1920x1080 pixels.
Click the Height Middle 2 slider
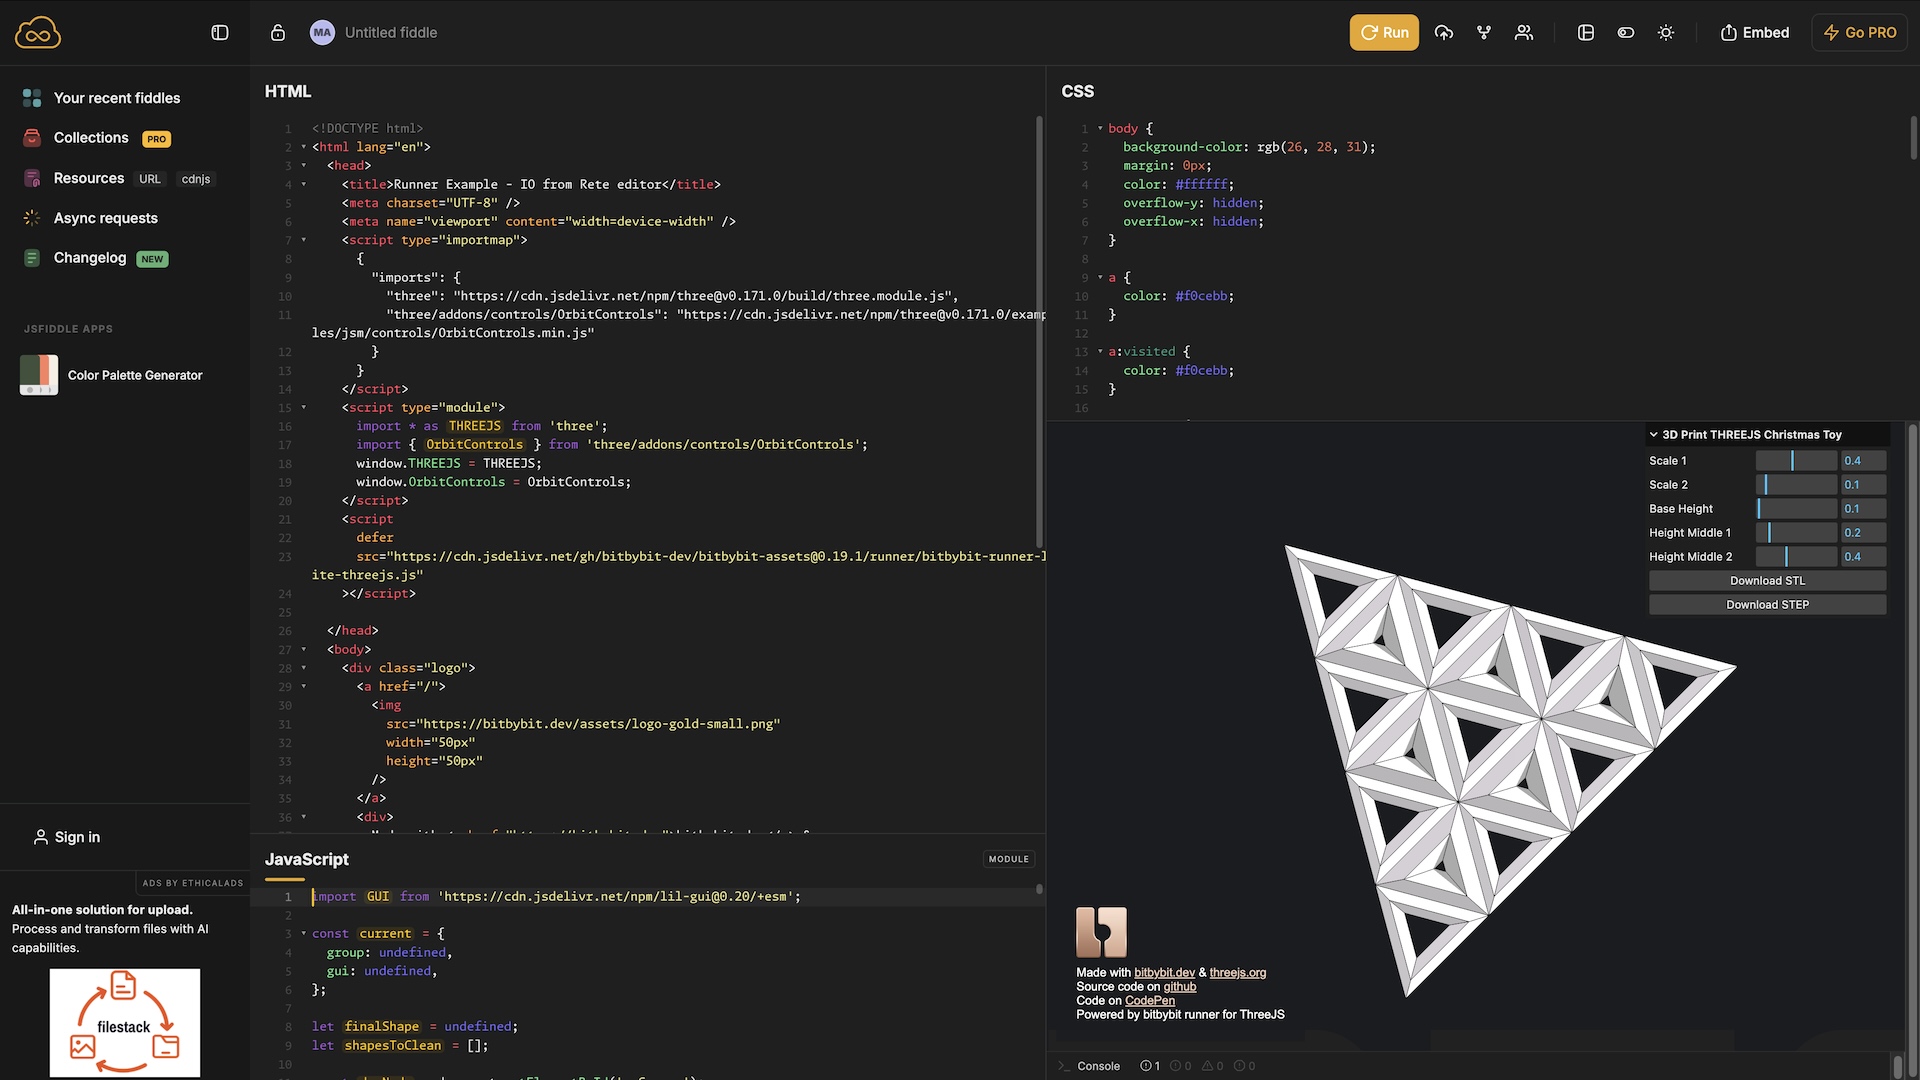(x=1796, y=557)
